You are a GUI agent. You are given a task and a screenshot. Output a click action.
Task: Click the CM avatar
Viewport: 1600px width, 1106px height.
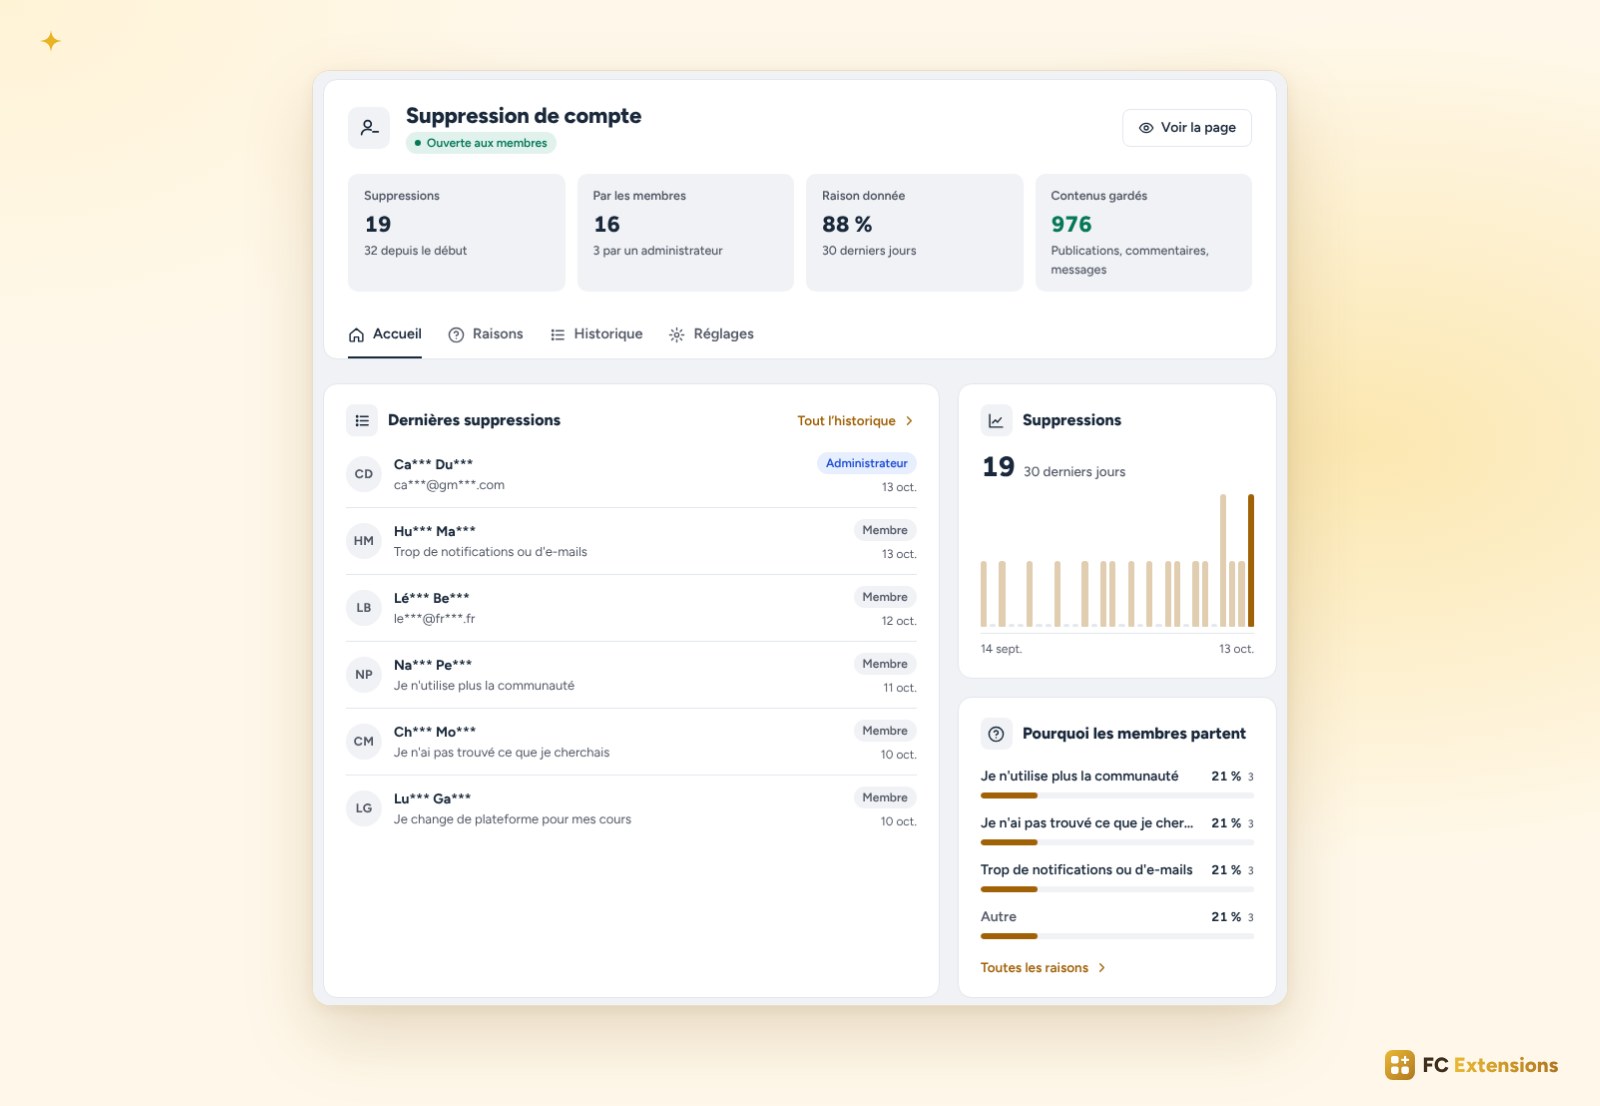364,742
